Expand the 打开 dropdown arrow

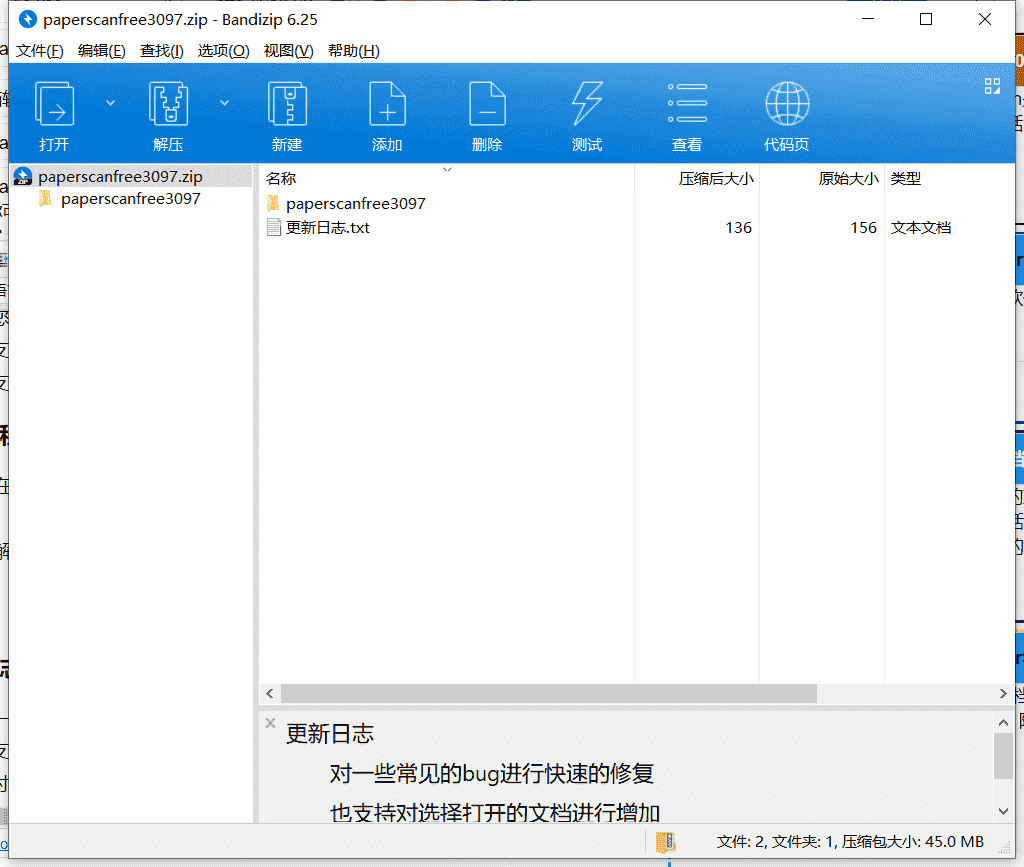pyautogui.click(x=110, y=102)
